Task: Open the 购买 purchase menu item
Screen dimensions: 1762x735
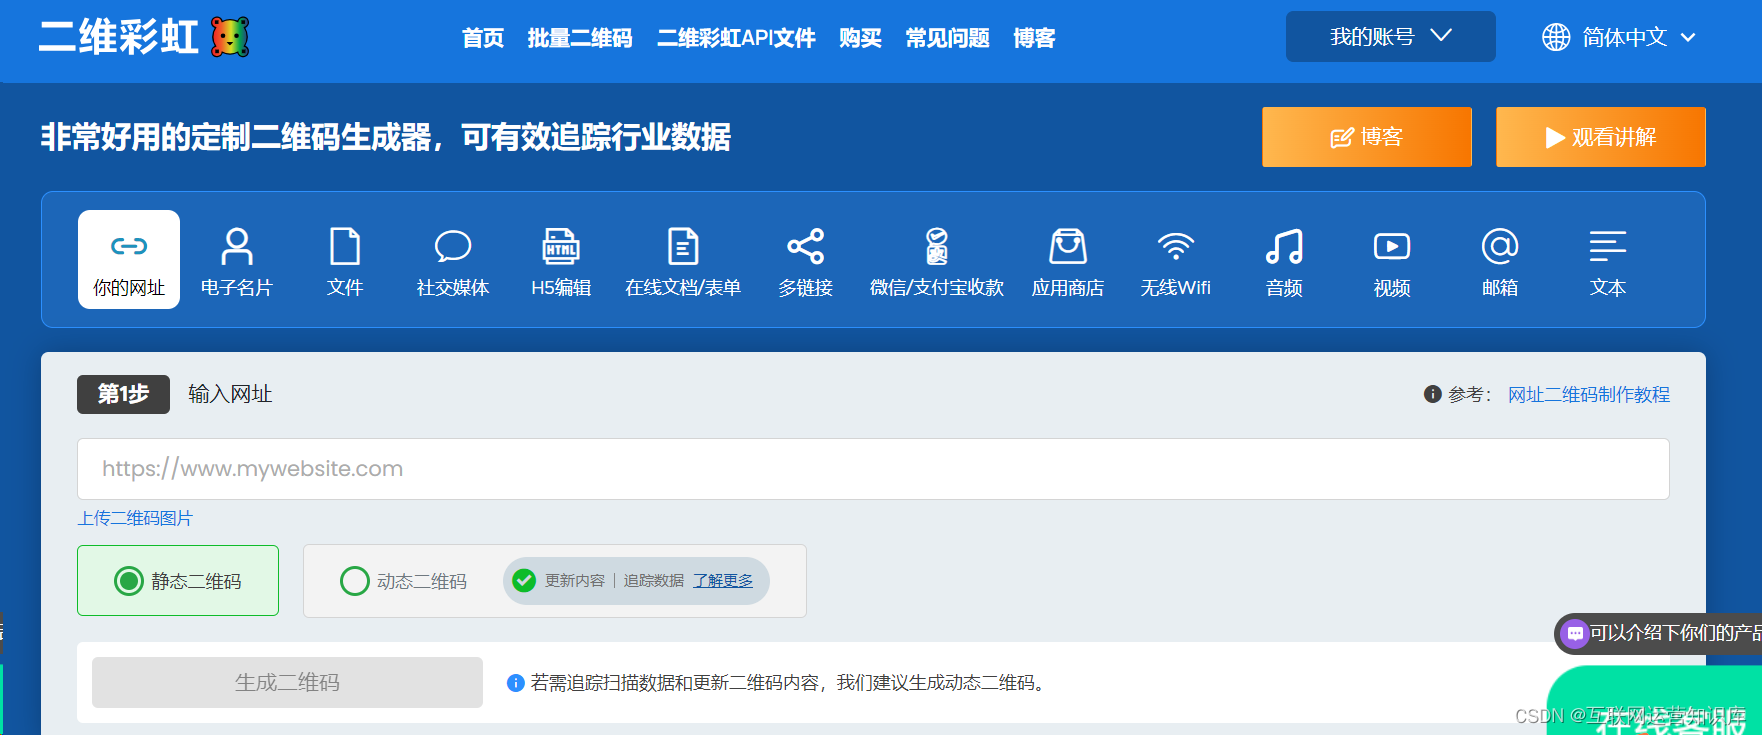Action: click(x=860, y=38)
